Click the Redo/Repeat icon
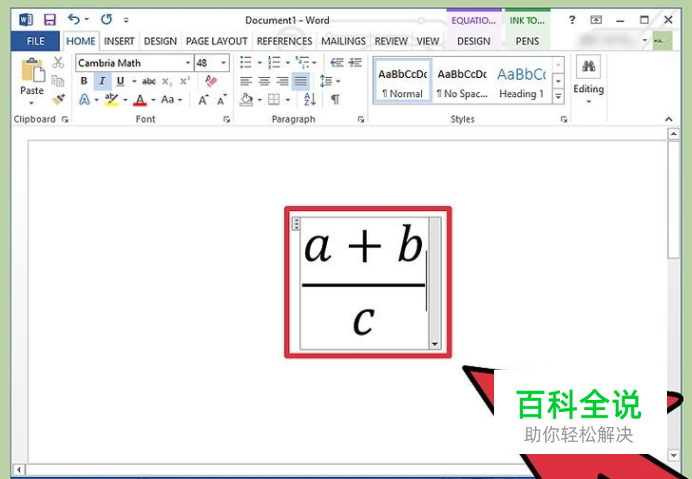The image size is (692, 479). tap(106, 19)
